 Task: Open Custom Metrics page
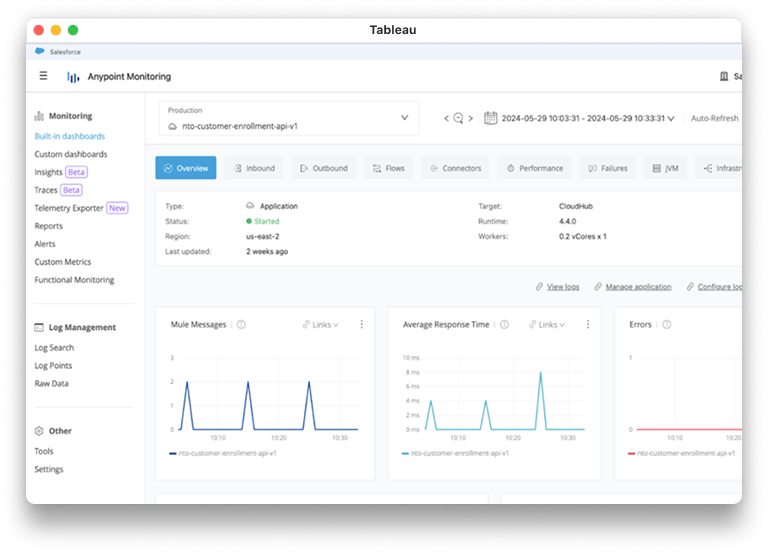pos(63,262)
